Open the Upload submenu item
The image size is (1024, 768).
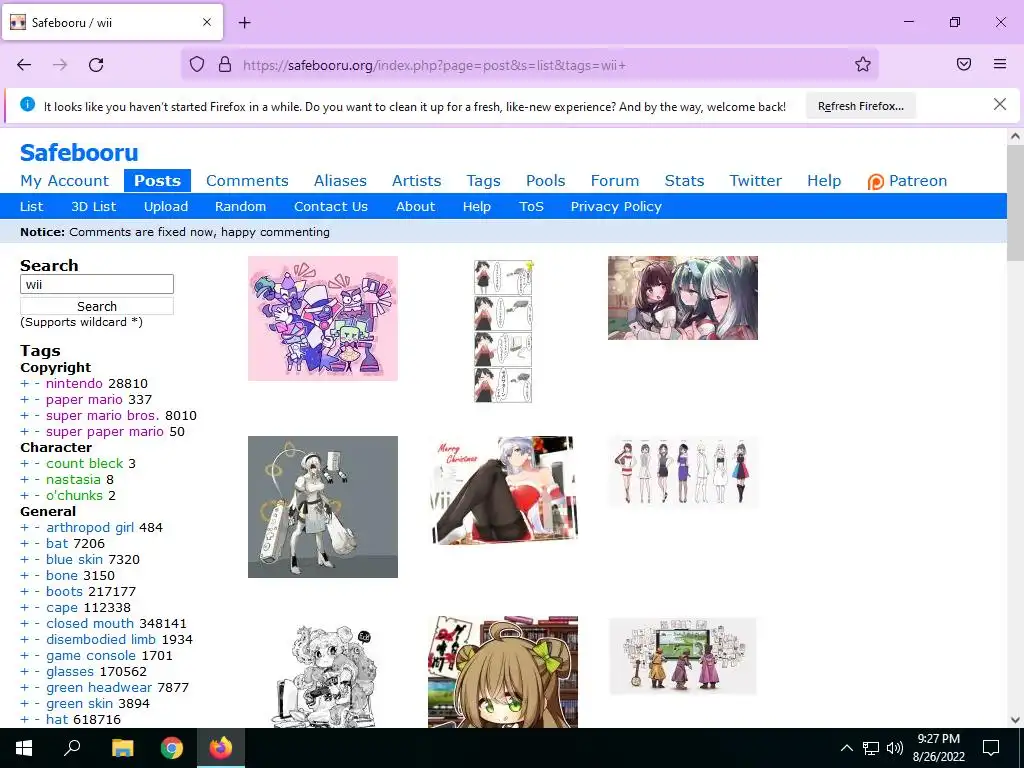point(166,206)
